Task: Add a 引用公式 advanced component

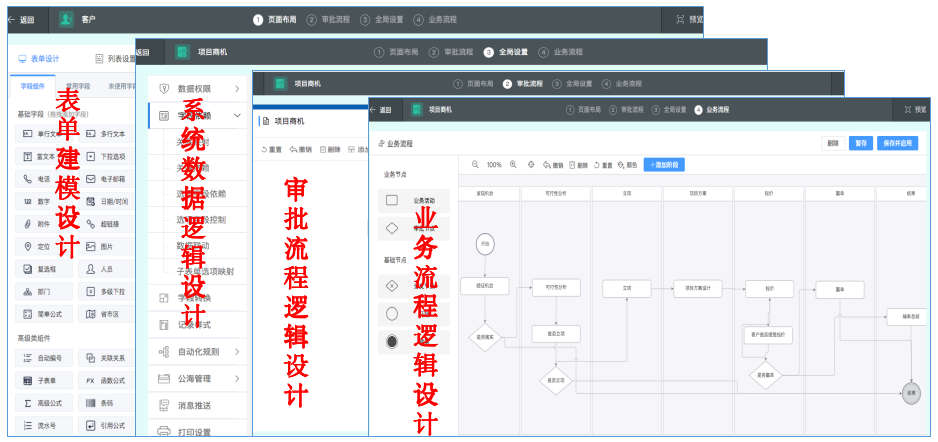Action: (x=106, y=426)
